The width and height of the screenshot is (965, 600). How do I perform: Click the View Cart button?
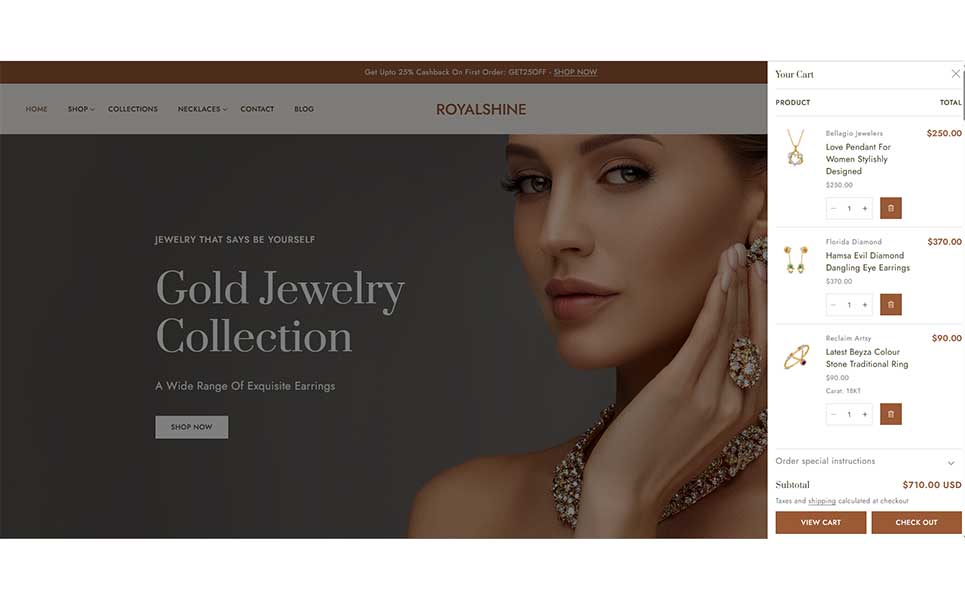coord(820,522)
